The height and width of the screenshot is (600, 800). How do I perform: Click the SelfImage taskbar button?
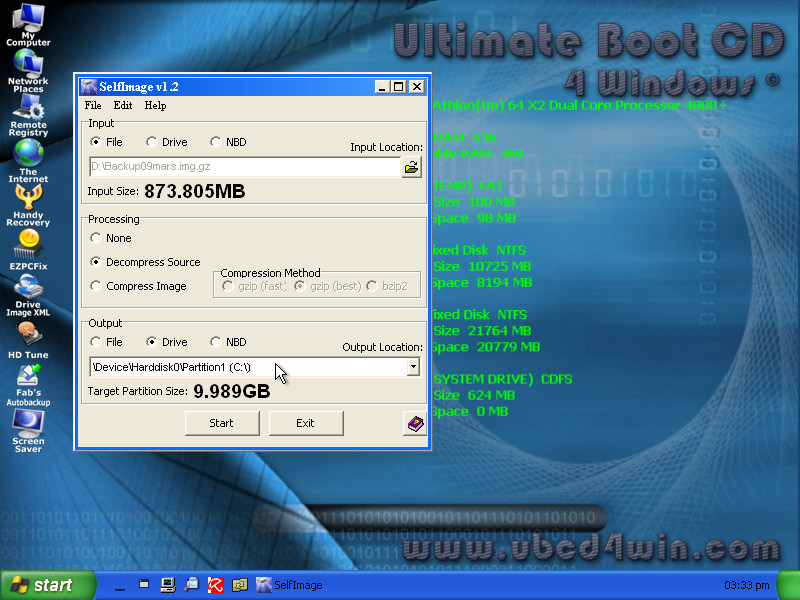[x=289, y=585]
